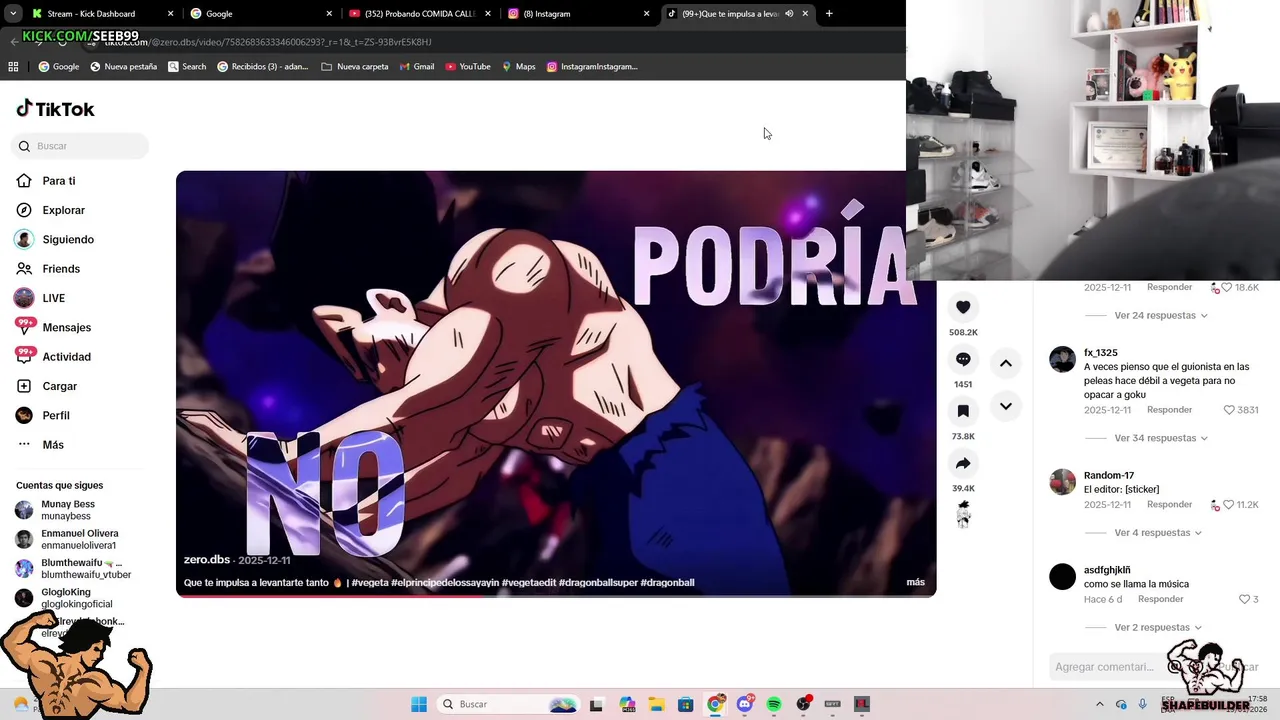
Task: Open Nueva carpeta bookmarks folder
Action: click(355, 67)
